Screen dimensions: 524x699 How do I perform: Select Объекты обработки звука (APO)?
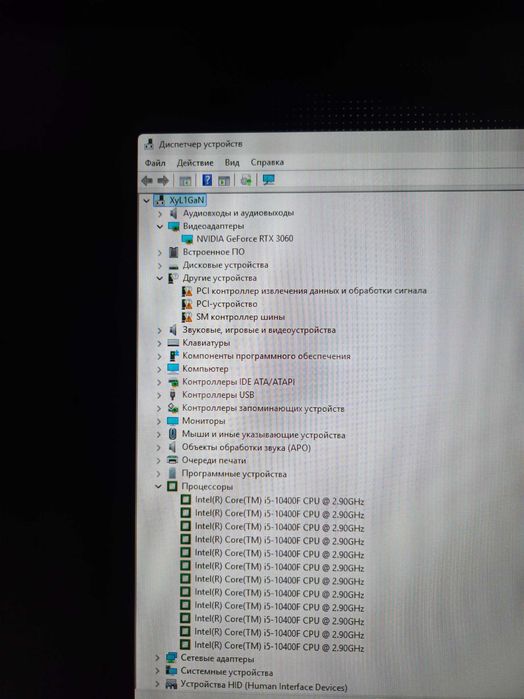coord(246,447)
